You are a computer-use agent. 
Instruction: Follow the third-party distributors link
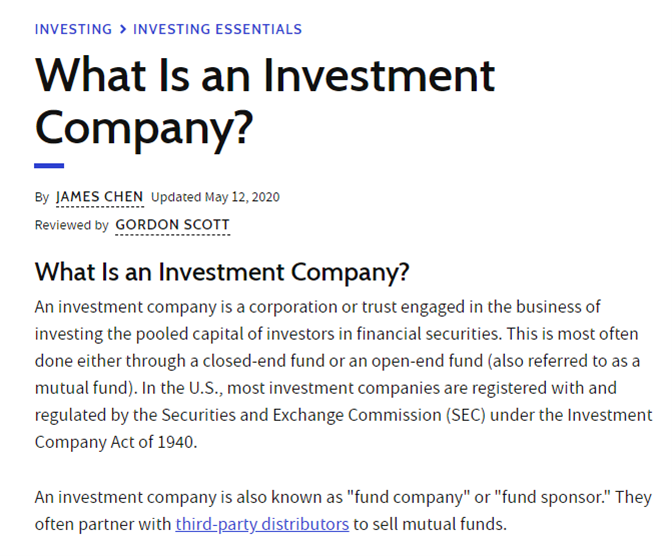click(x=262, y=524)
